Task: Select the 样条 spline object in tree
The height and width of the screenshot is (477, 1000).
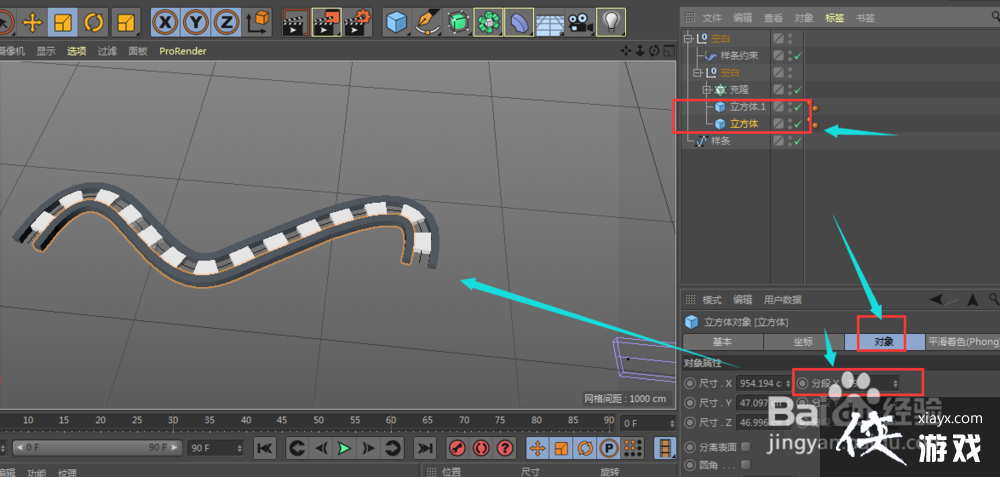Action: pyautogui.click(x=721, y=141)
